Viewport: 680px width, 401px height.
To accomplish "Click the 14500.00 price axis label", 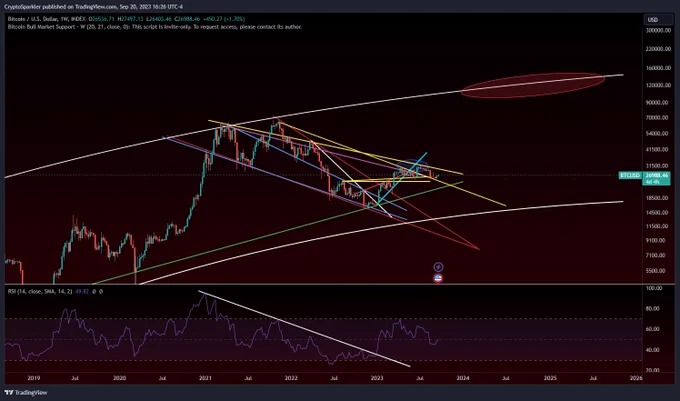I will 658,213.
